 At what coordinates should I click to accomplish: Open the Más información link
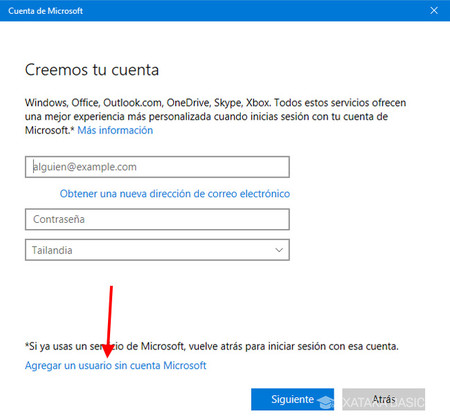click(x=115, y=130)
